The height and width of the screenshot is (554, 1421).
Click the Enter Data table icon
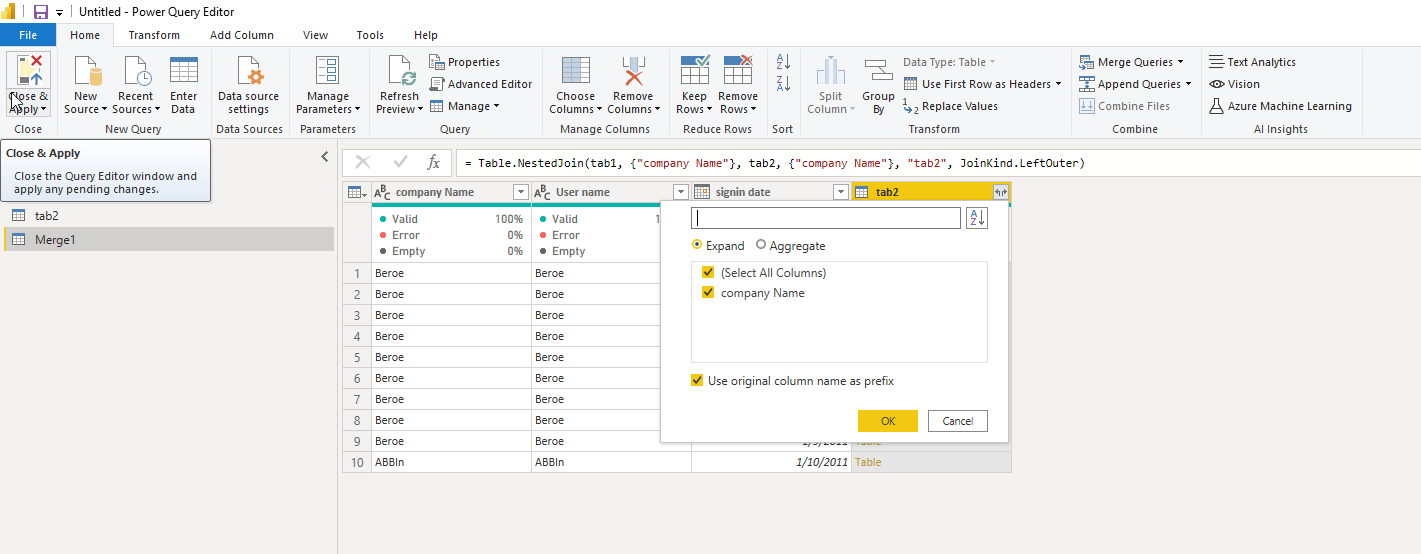click(184, 72)
